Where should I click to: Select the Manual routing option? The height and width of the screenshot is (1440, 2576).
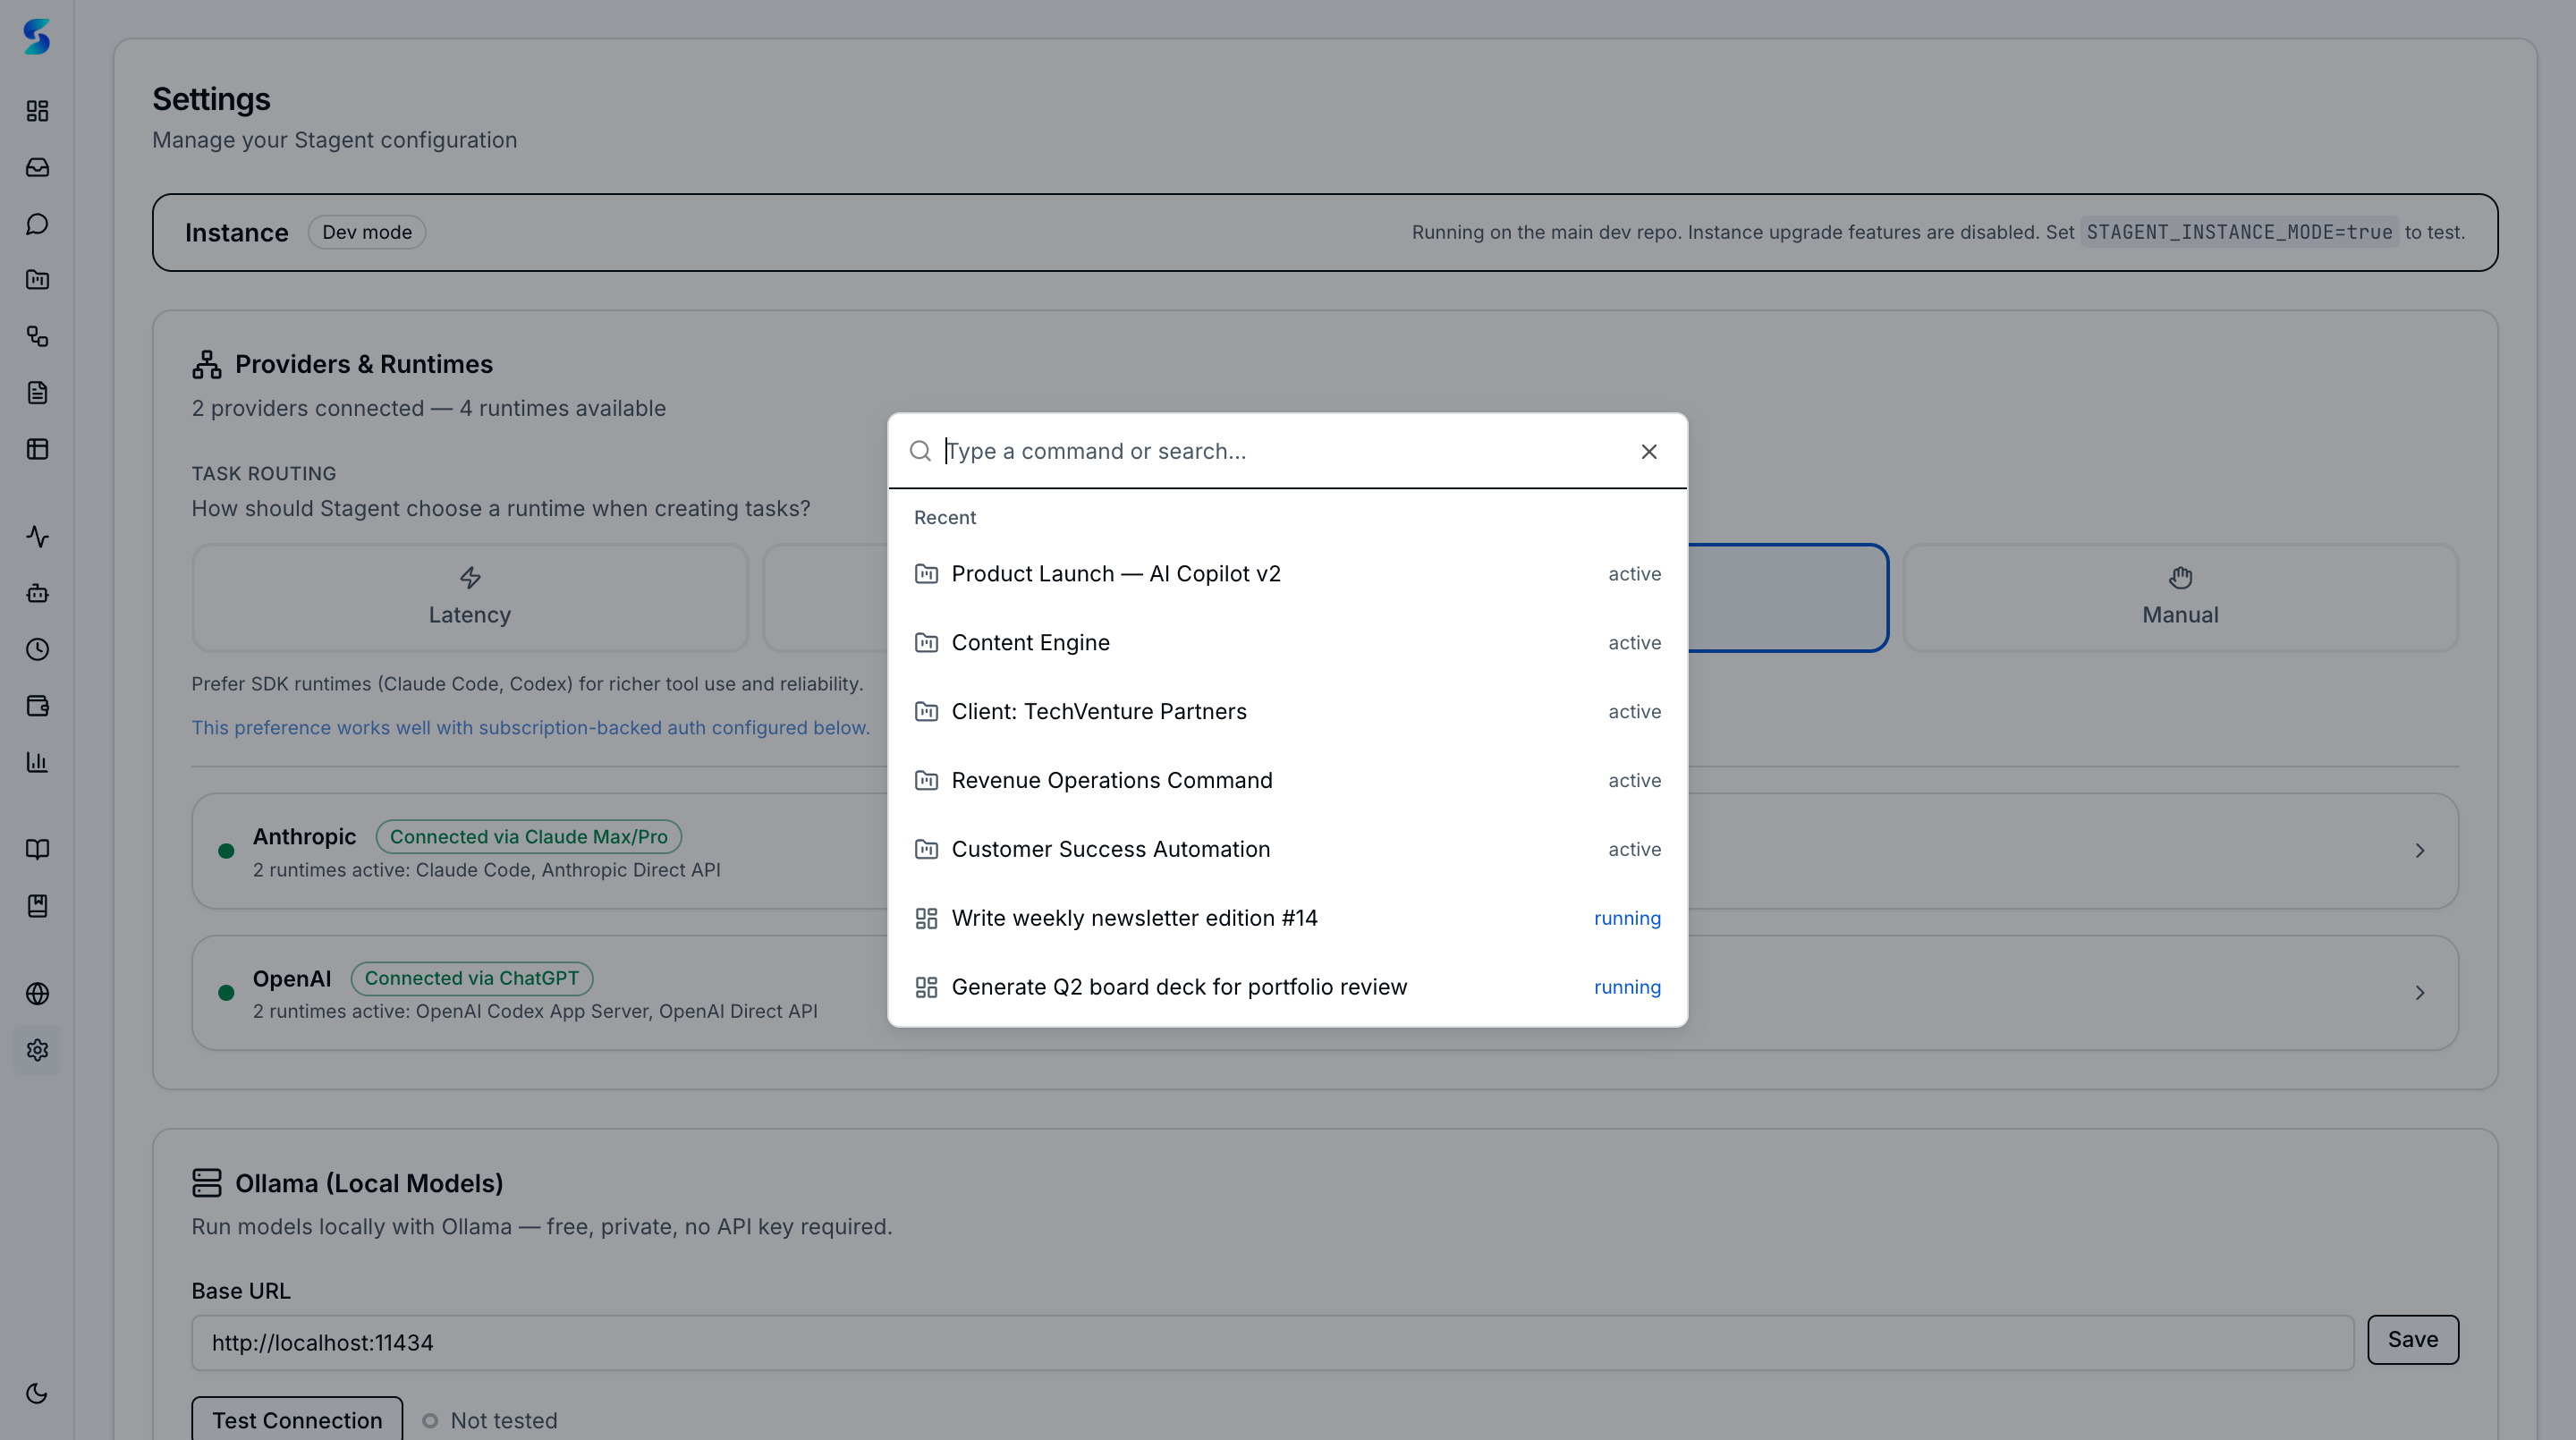pos(2179,598)
